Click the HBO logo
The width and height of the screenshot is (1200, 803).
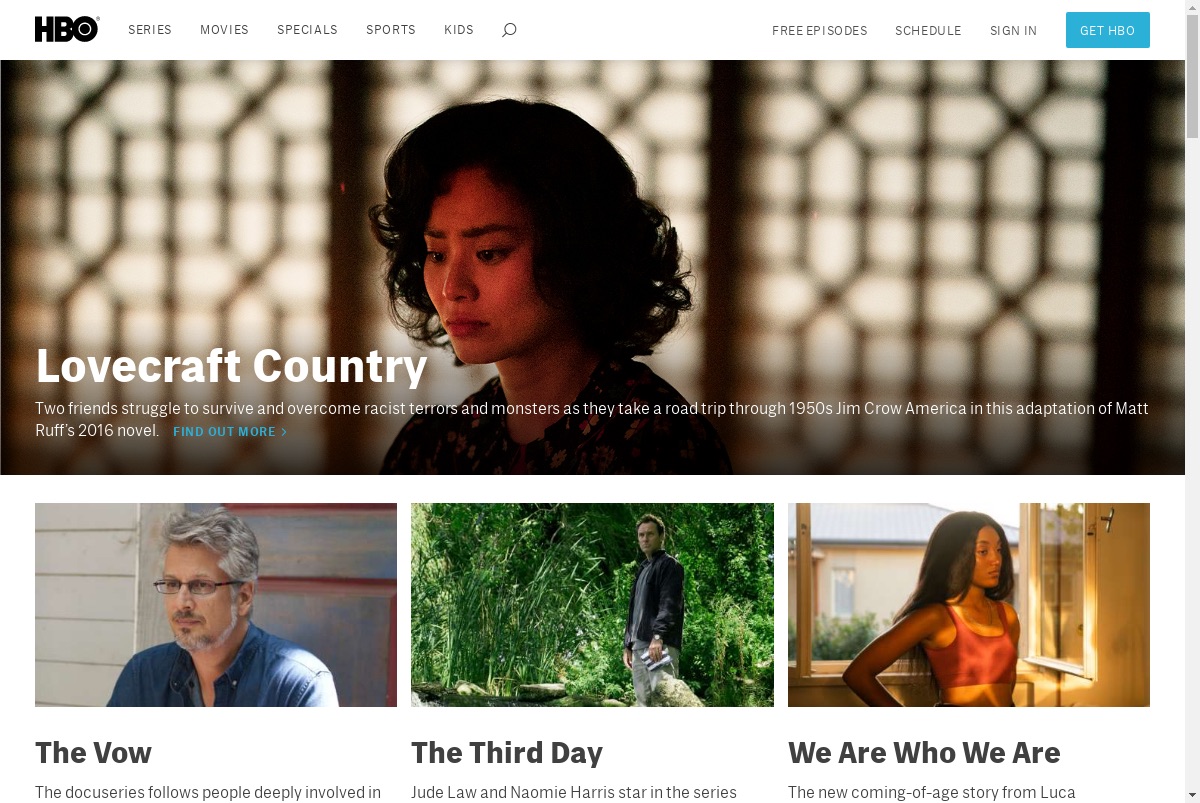pos(67,30)
